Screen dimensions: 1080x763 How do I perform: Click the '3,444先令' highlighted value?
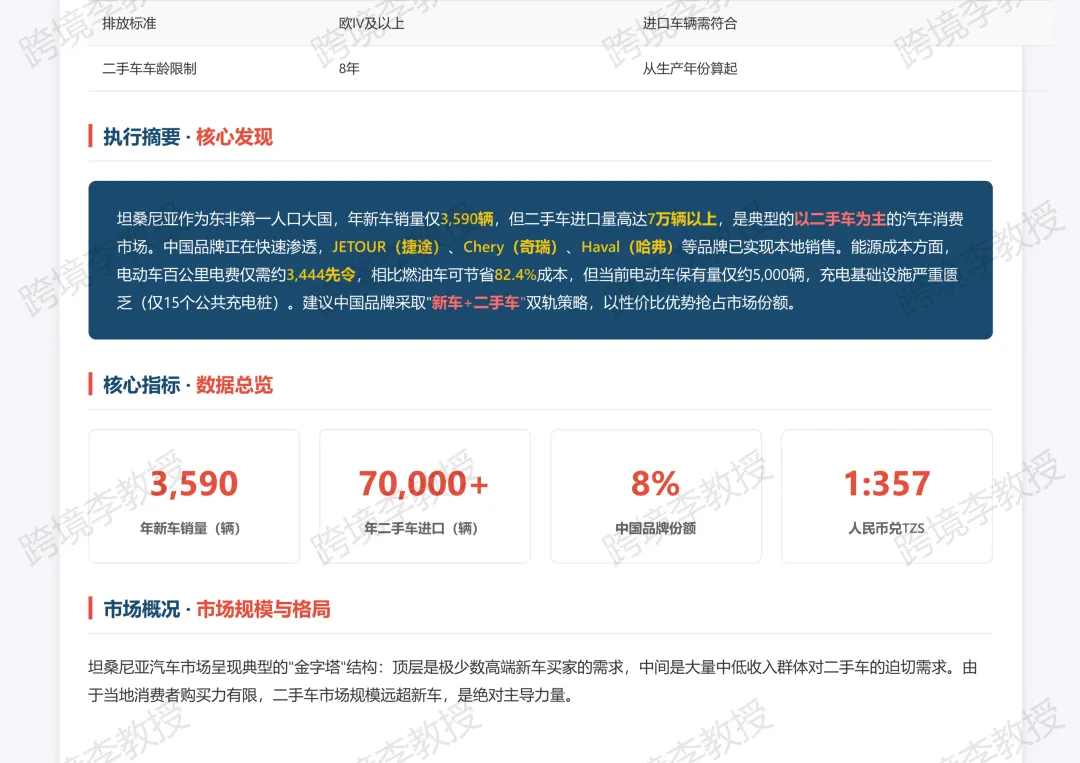tap(321, 275)
